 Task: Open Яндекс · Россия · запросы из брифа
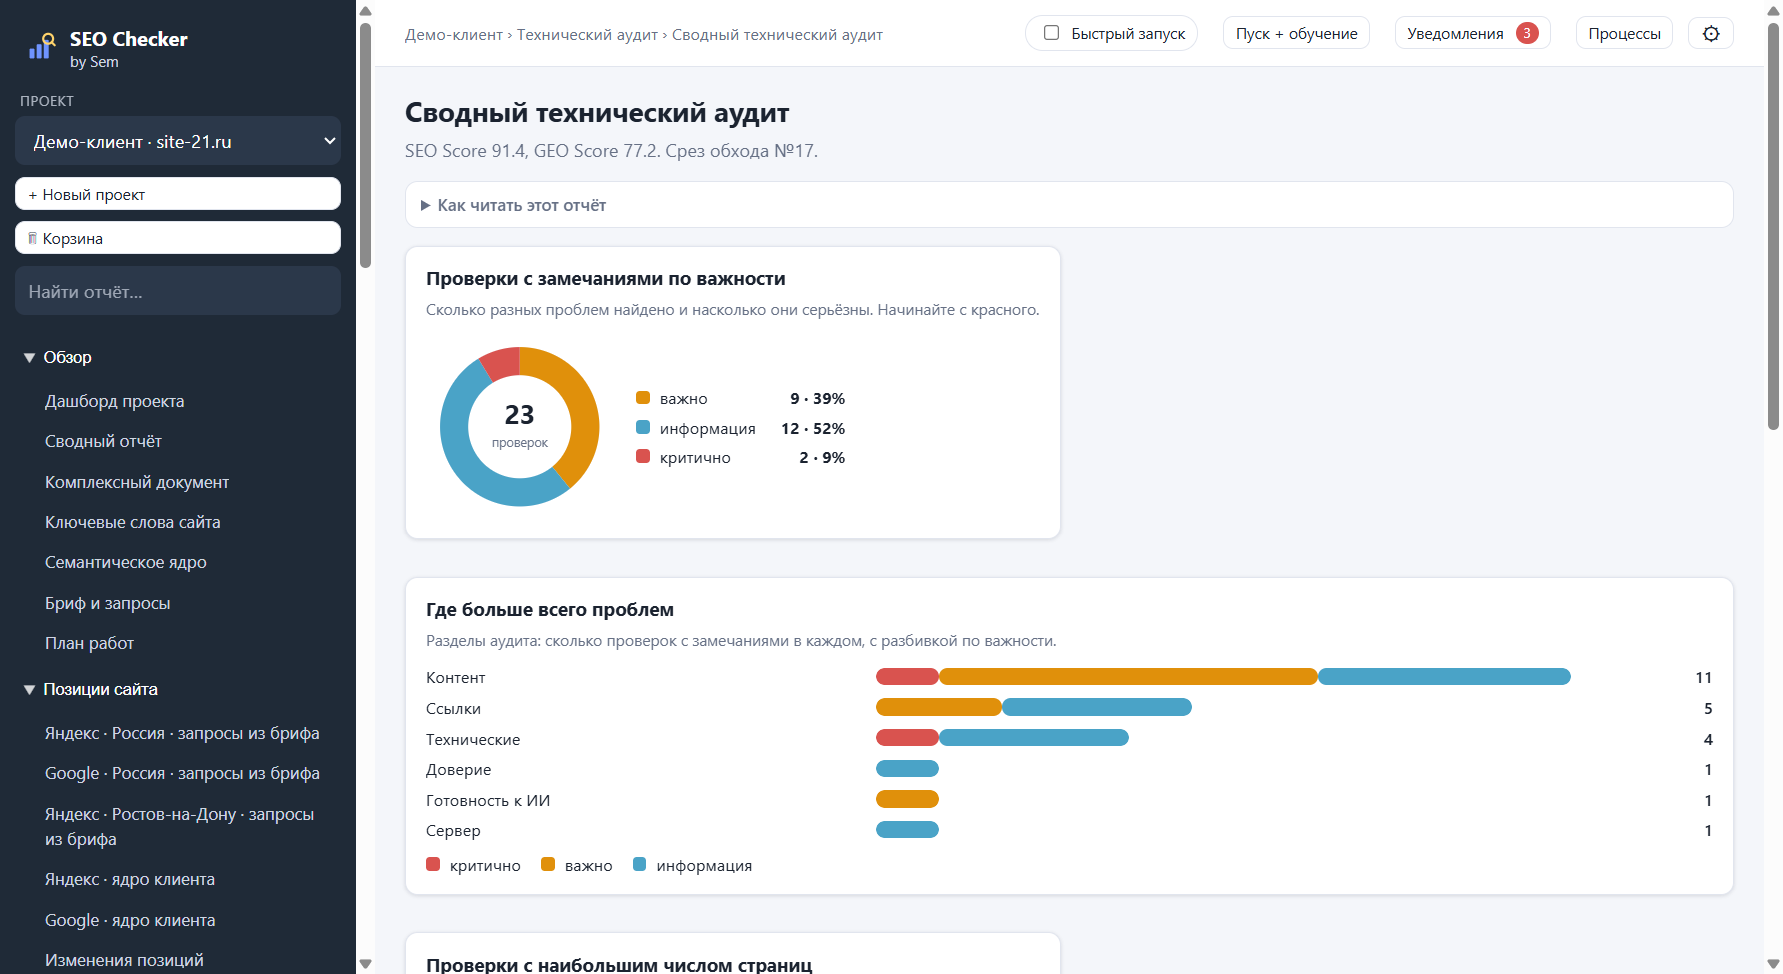coord(182,733)
